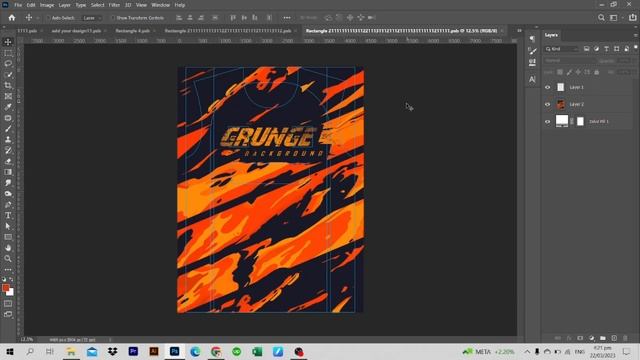
Task: Select the History Brush tool
Action: pos(8,150)
